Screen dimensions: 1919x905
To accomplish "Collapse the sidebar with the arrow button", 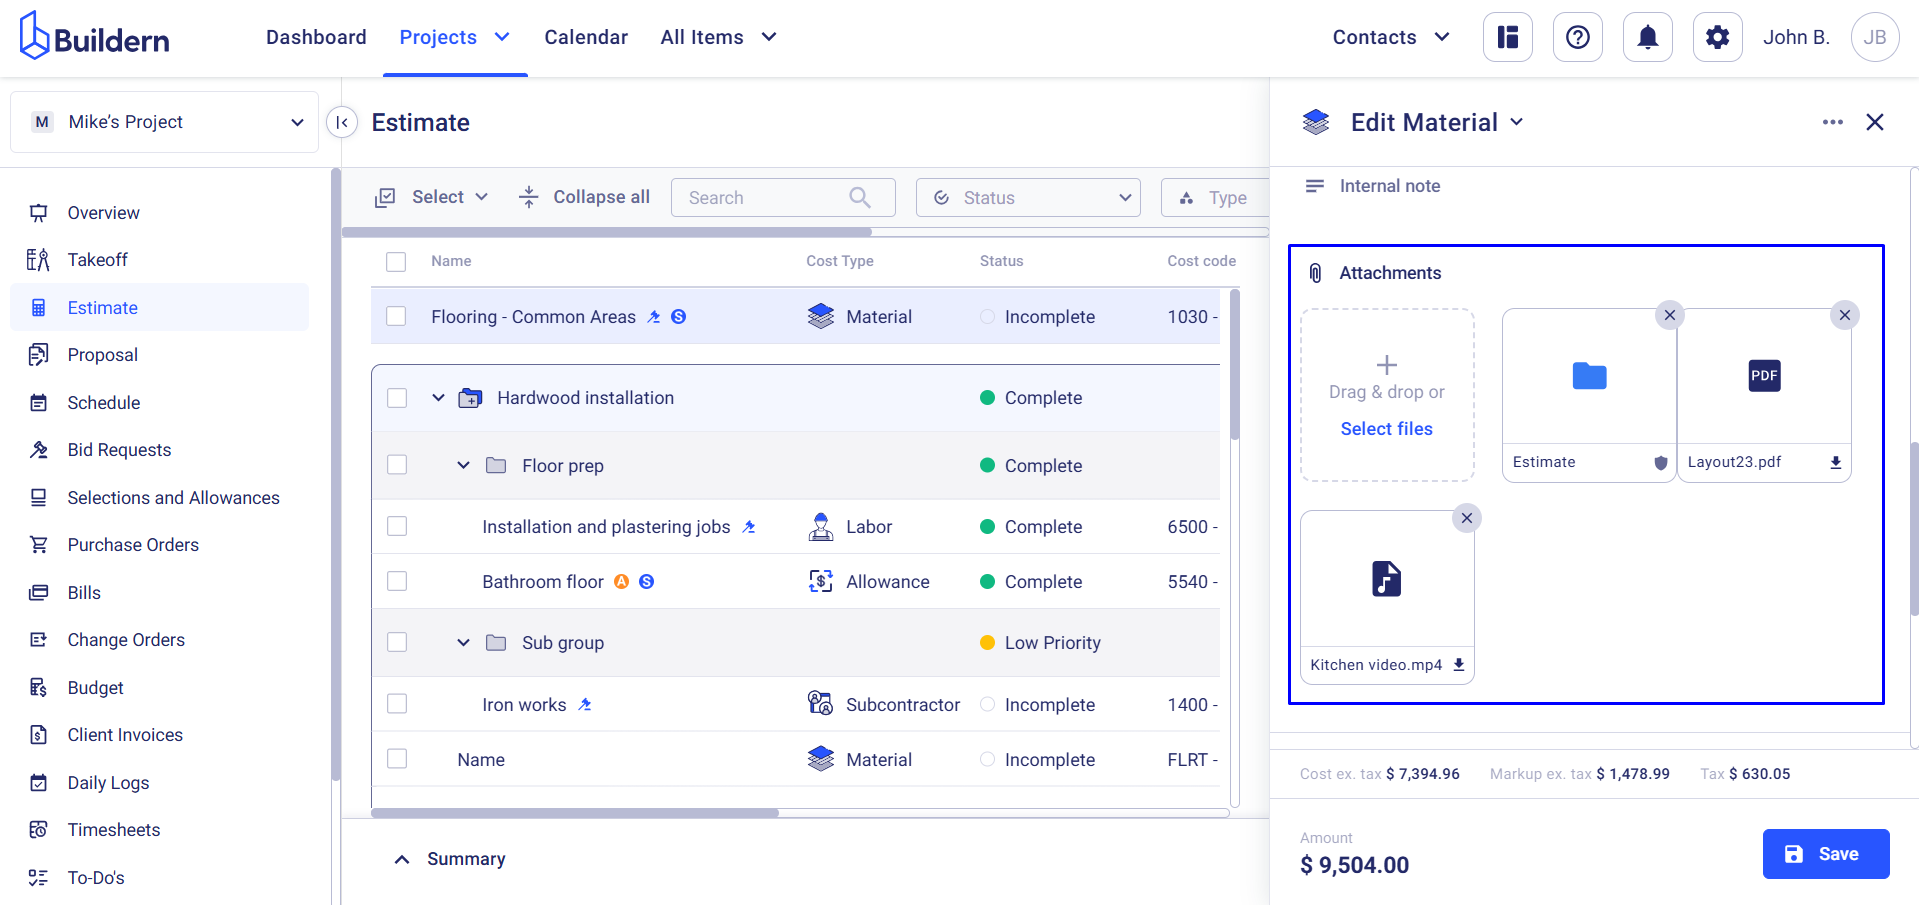I will (x=342, y=122).
